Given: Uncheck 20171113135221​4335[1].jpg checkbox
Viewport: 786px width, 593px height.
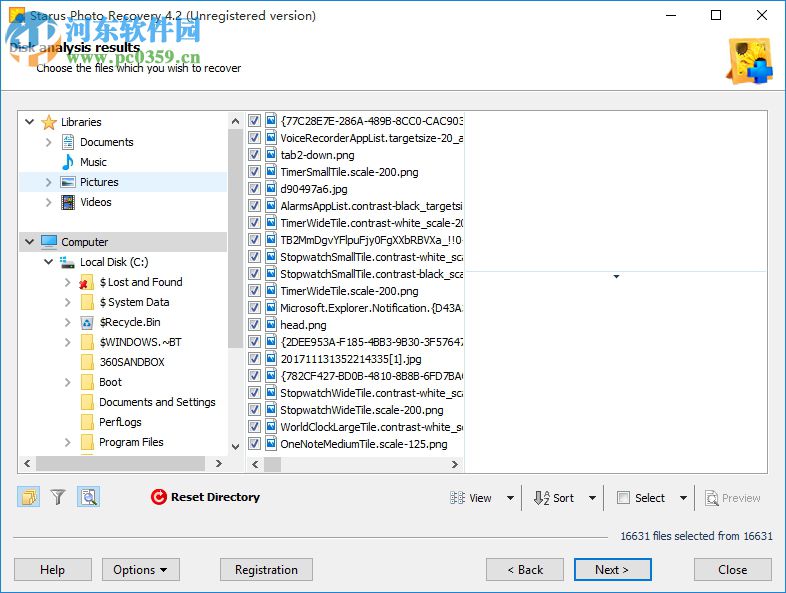Looking at the screenshot, I should [254, 358].
